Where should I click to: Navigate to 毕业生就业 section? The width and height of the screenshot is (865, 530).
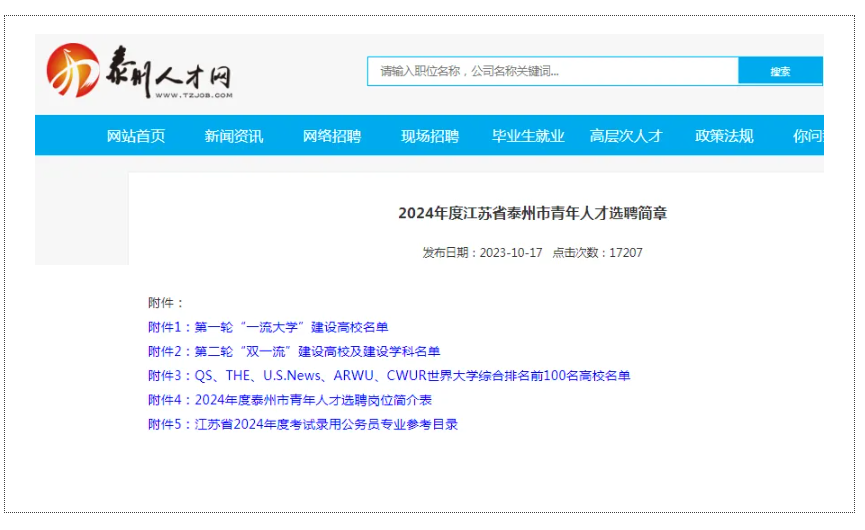pos(528,136)
